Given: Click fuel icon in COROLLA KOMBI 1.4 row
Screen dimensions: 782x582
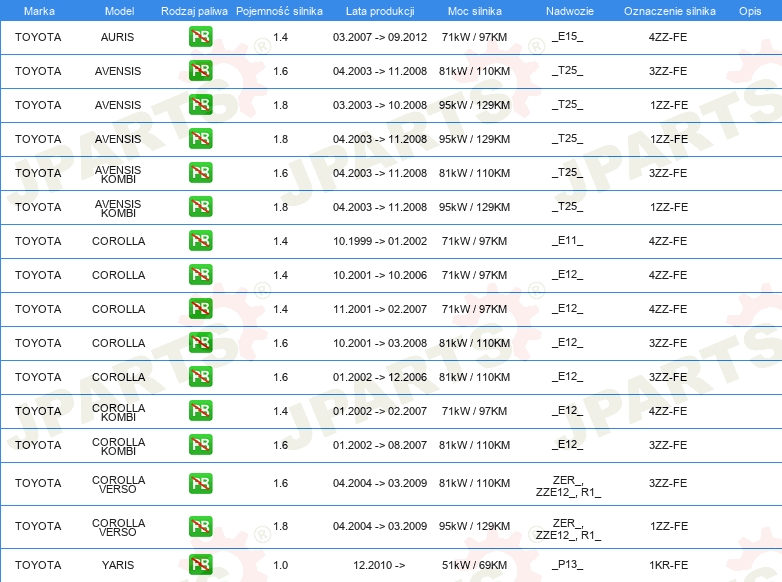Looking at the screenshot, I should 200,410.
